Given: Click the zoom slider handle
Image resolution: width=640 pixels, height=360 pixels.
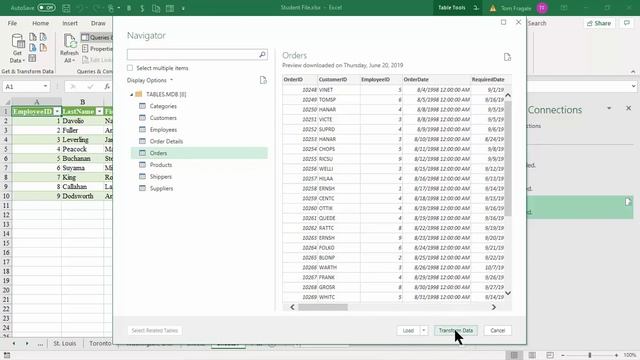Looking at the screenshot, I should pyautogui.click(x=590, y=355).
